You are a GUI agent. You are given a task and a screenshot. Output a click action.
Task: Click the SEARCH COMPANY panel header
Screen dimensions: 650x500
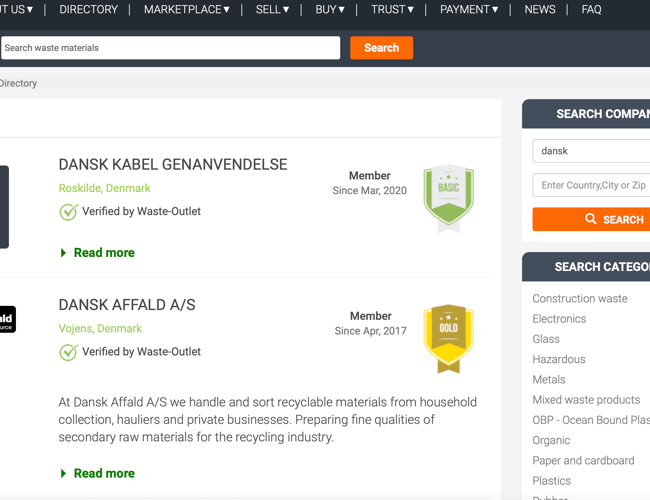[x=586, y=114]
